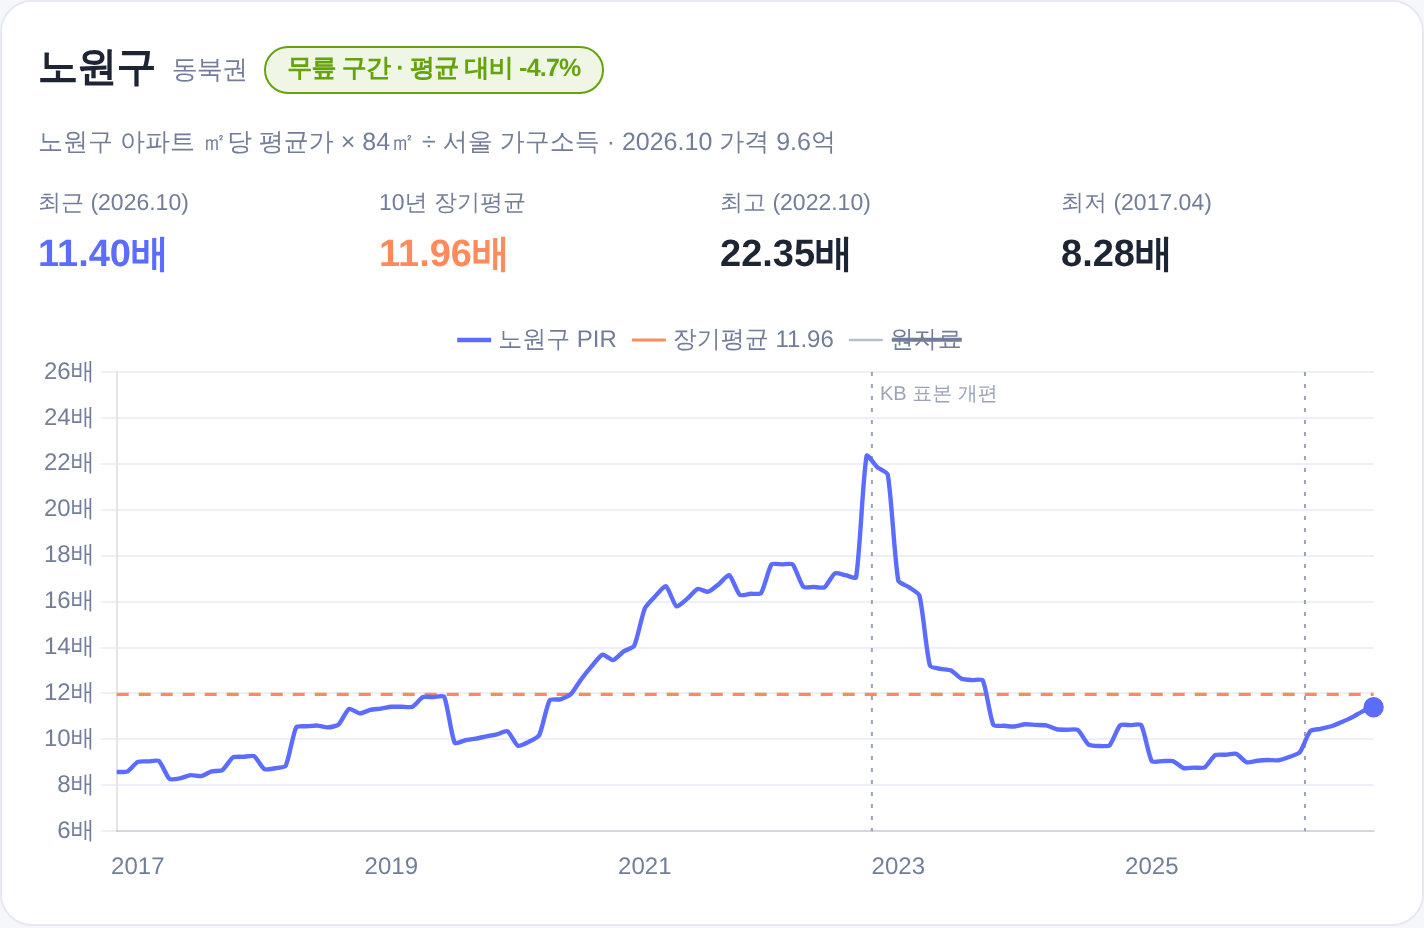Toggle the 노원구 PIR legend series
Viewport: 1424px width, 928px height.
pos(537,340)
